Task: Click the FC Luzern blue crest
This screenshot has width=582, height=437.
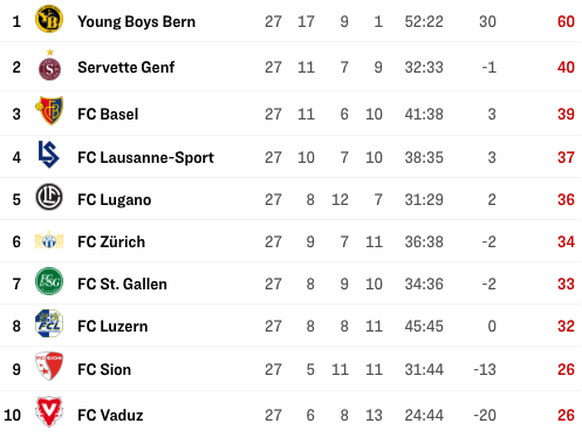Action: click(49, 323)
